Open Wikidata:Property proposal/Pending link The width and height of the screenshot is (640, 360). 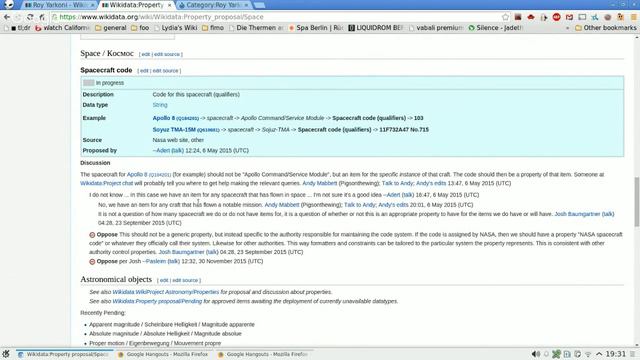[x=157, y=301]
